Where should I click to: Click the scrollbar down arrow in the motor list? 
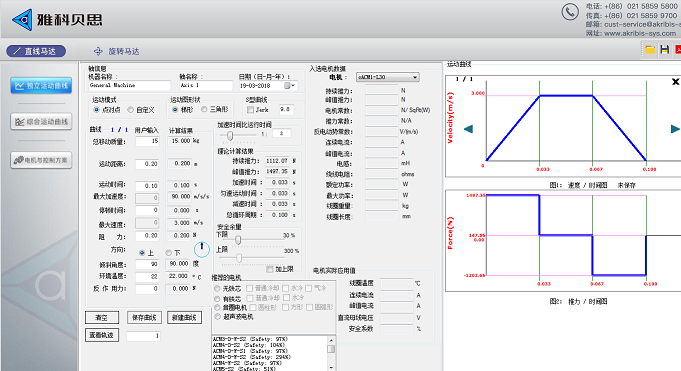click(331, 368)
